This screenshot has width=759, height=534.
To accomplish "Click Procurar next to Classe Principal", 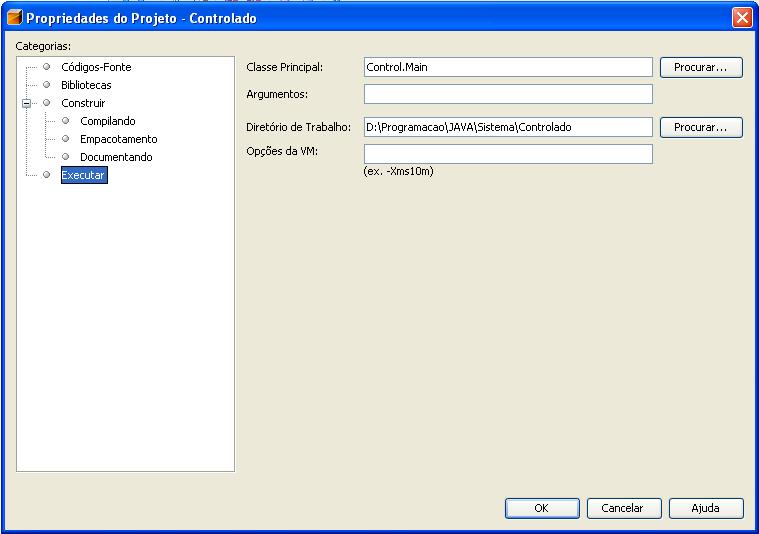I will (701, 67).
